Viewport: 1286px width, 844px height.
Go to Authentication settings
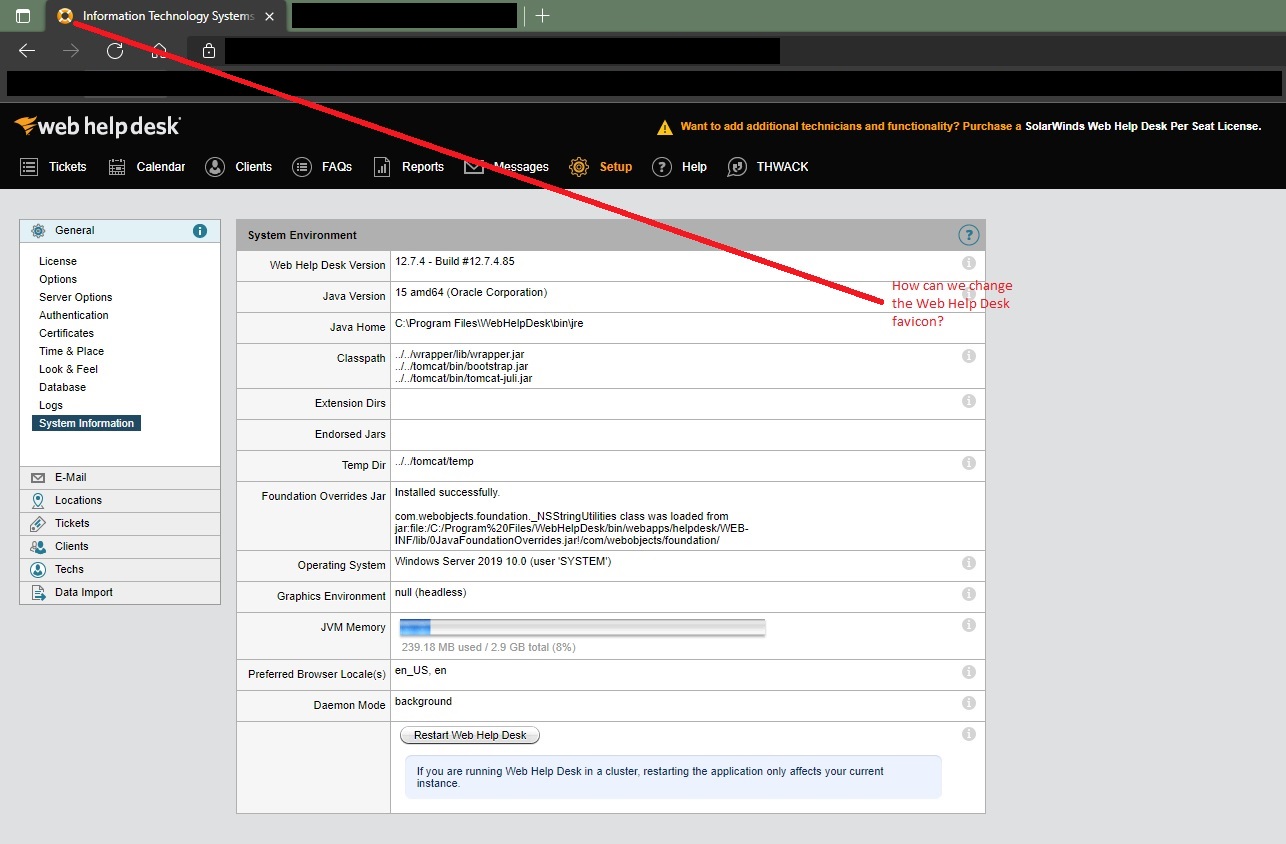[x=74, y=315]
